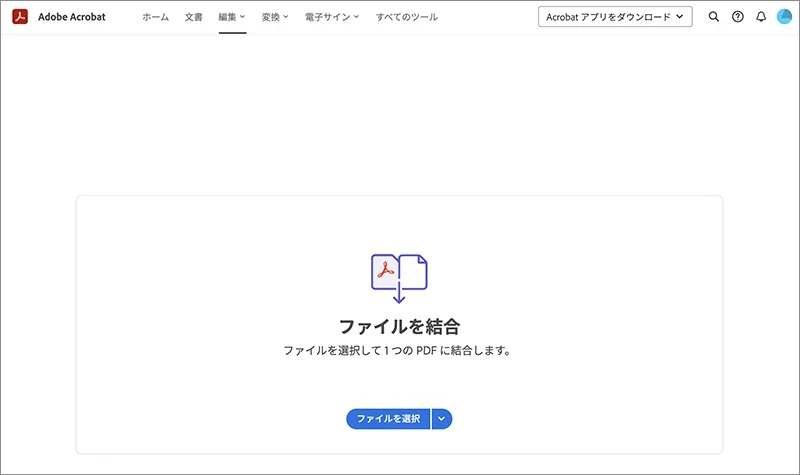Click the Adobe Acrobat brand name text
The width and height of the screenshot is (800, 475).
(70, 17)
